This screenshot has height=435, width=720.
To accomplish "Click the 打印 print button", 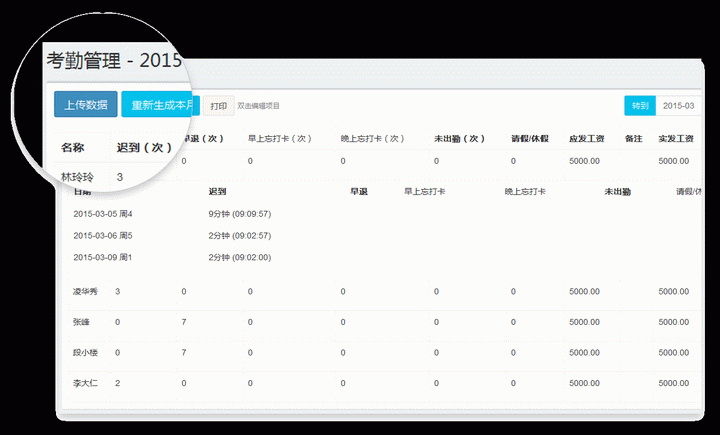I will coord(219,106).
